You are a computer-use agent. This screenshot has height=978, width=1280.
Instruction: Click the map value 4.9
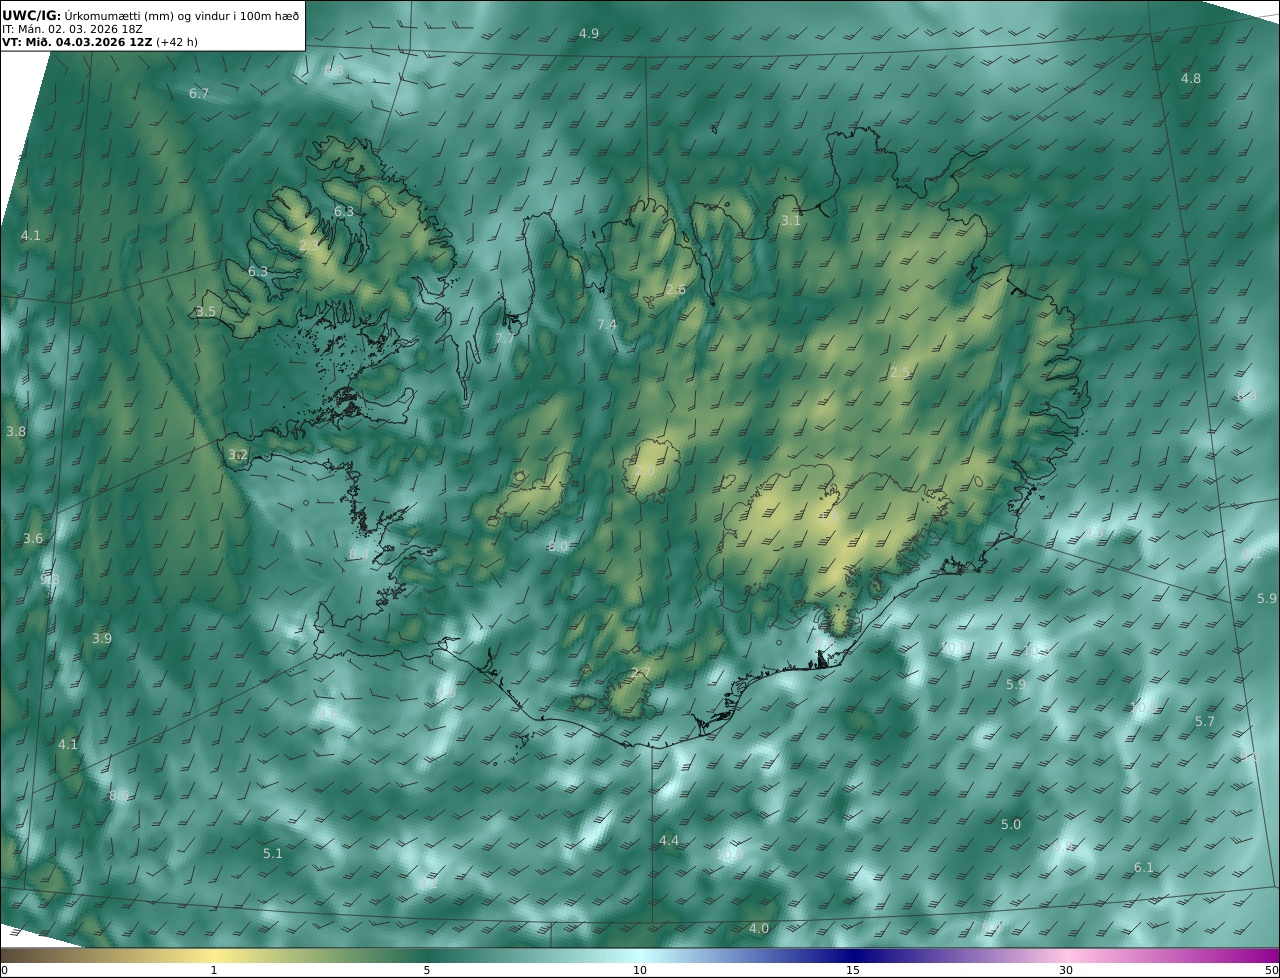point(589,34)
